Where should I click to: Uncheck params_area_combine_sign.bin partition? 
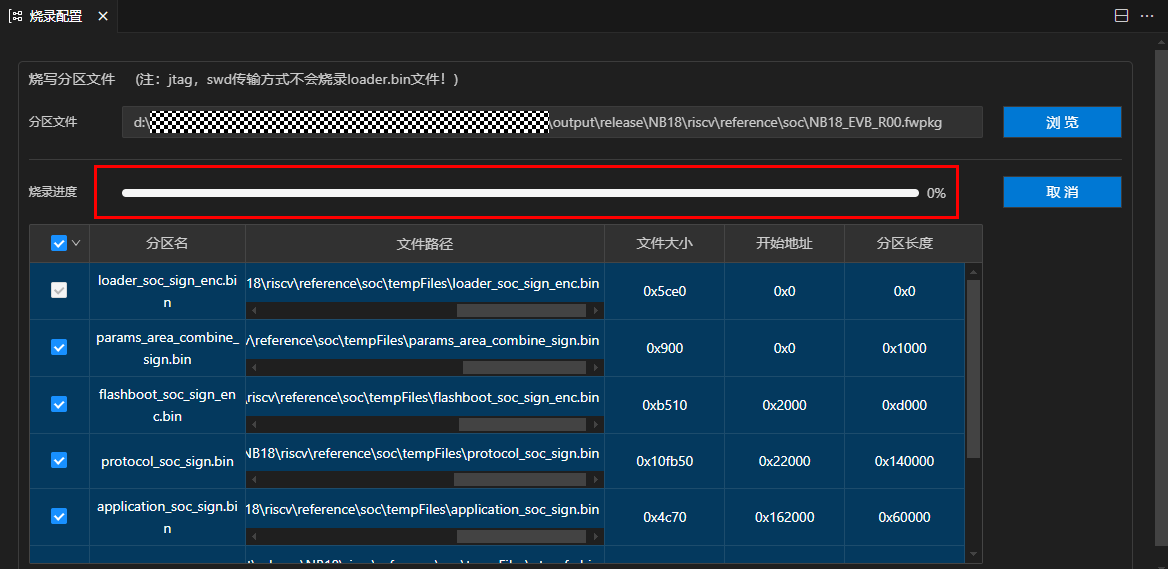tap(59, 347)
